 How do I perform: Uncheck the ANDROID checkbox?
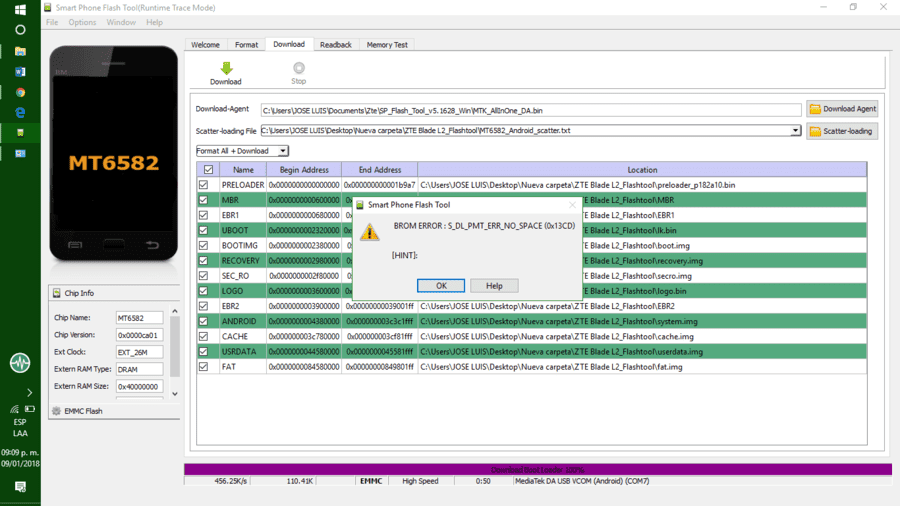(x=203, y=321)
